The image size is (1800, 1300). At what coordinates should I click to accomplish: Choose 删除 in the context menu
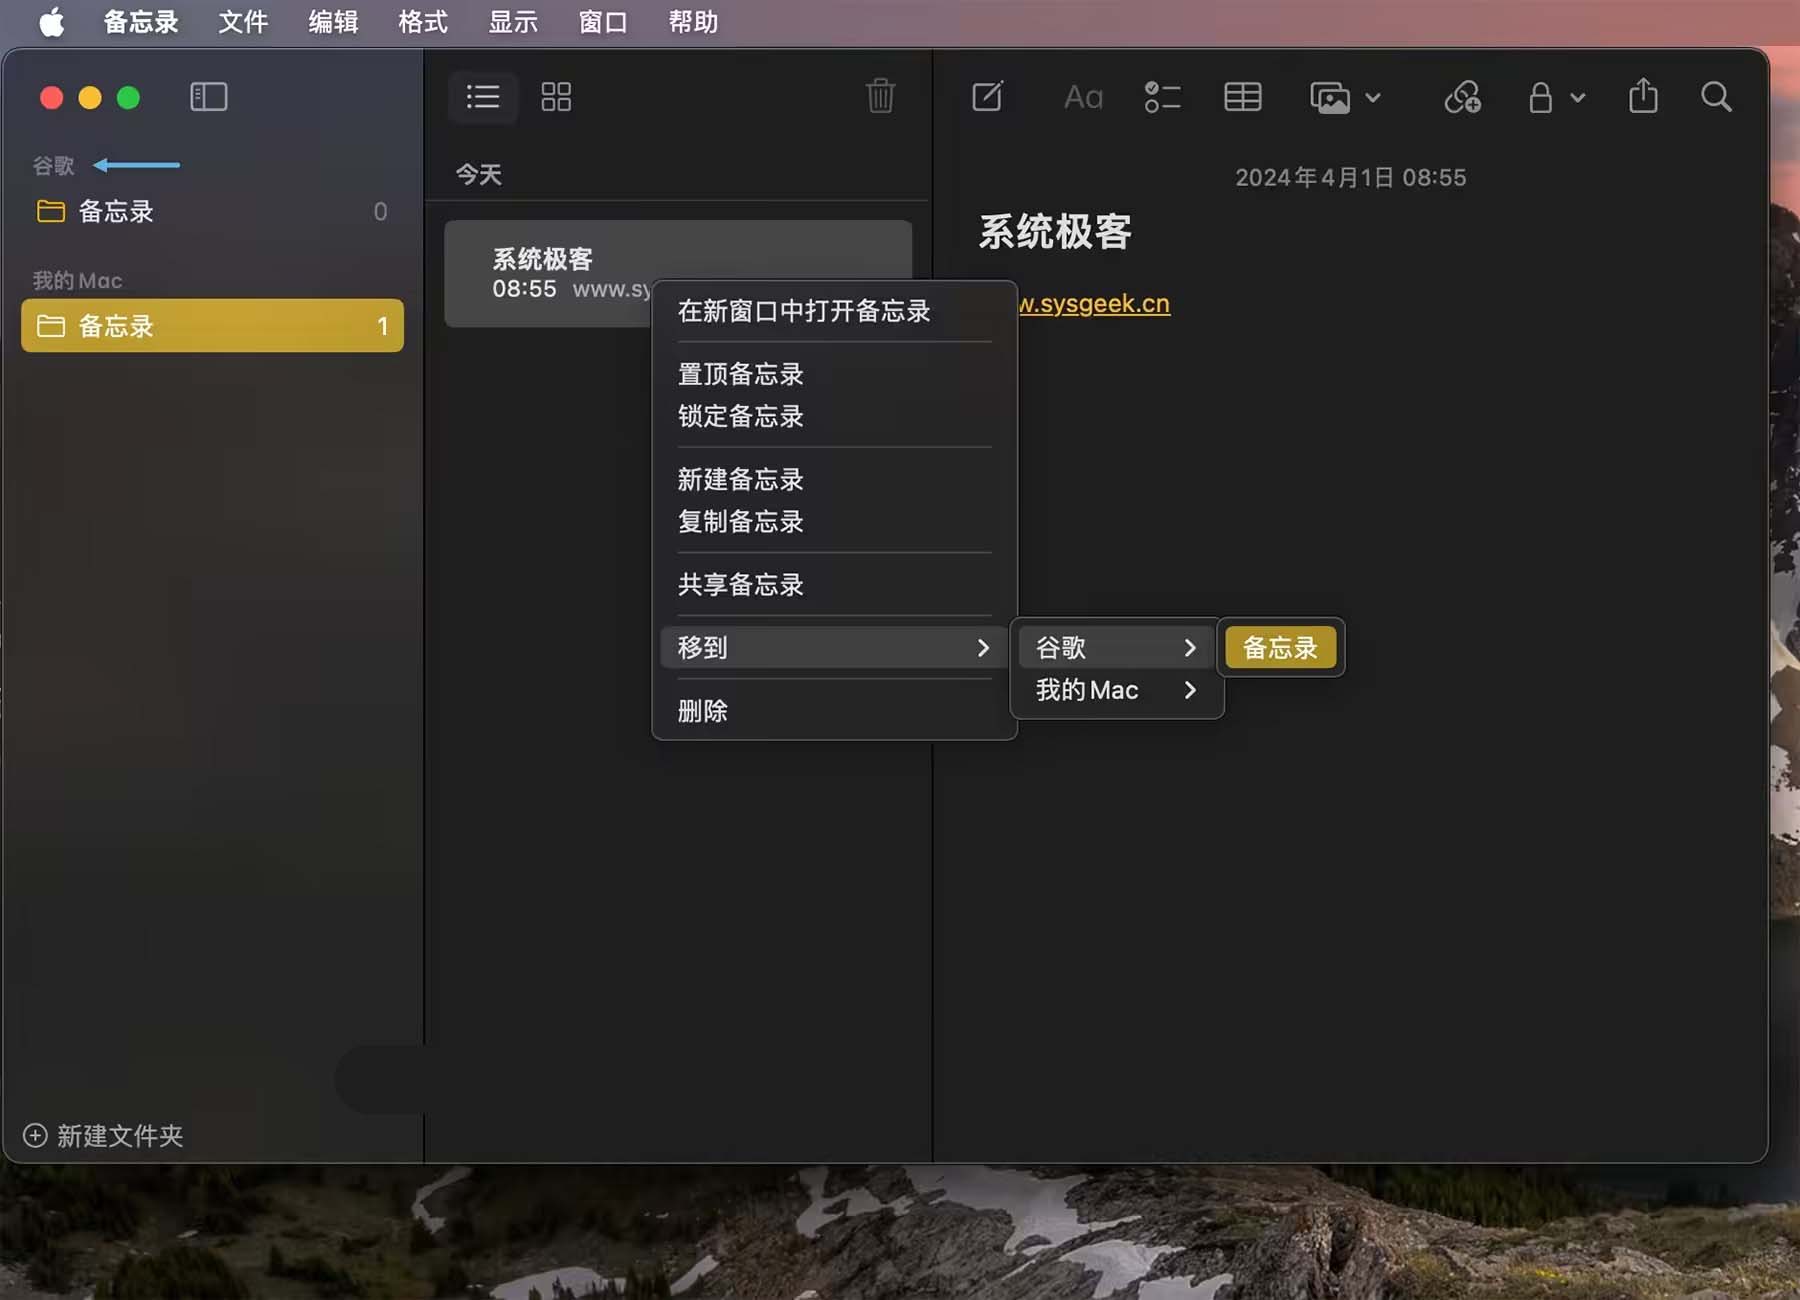point(703,711)
